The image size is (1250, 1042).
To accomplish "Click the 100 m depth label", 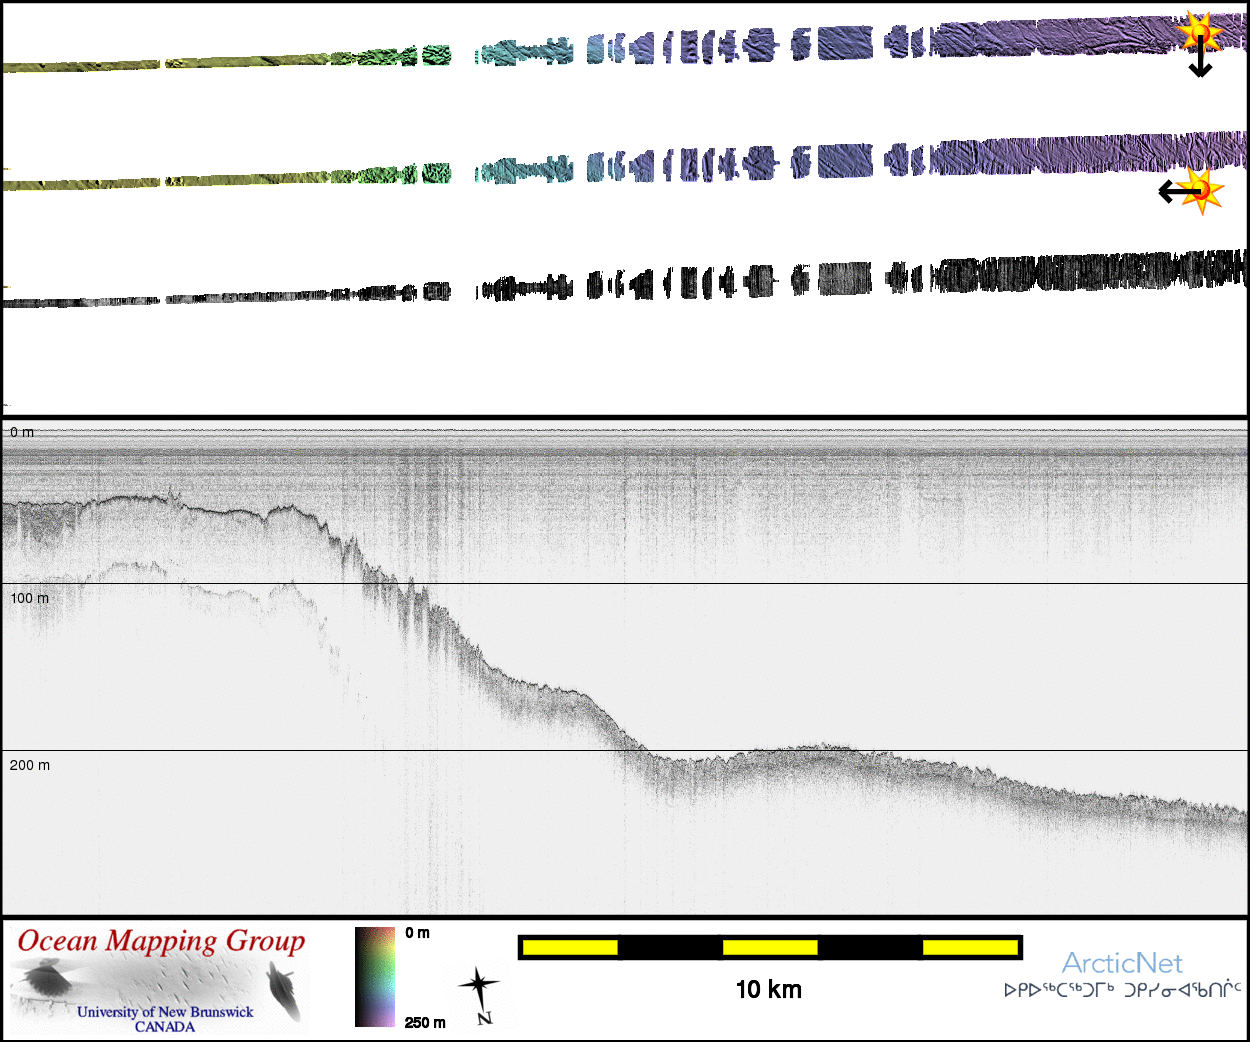I will (29, 598).
